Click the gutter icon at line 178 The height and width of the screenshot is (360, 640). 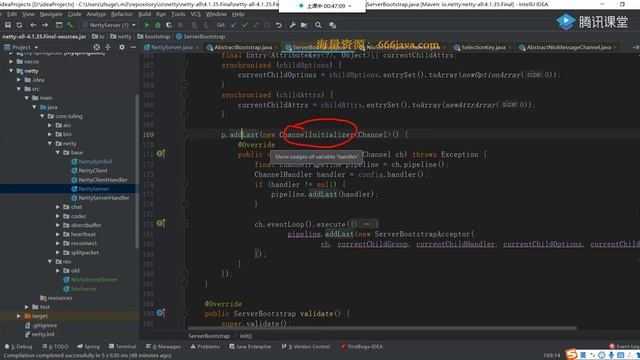(x=160, y=224)
